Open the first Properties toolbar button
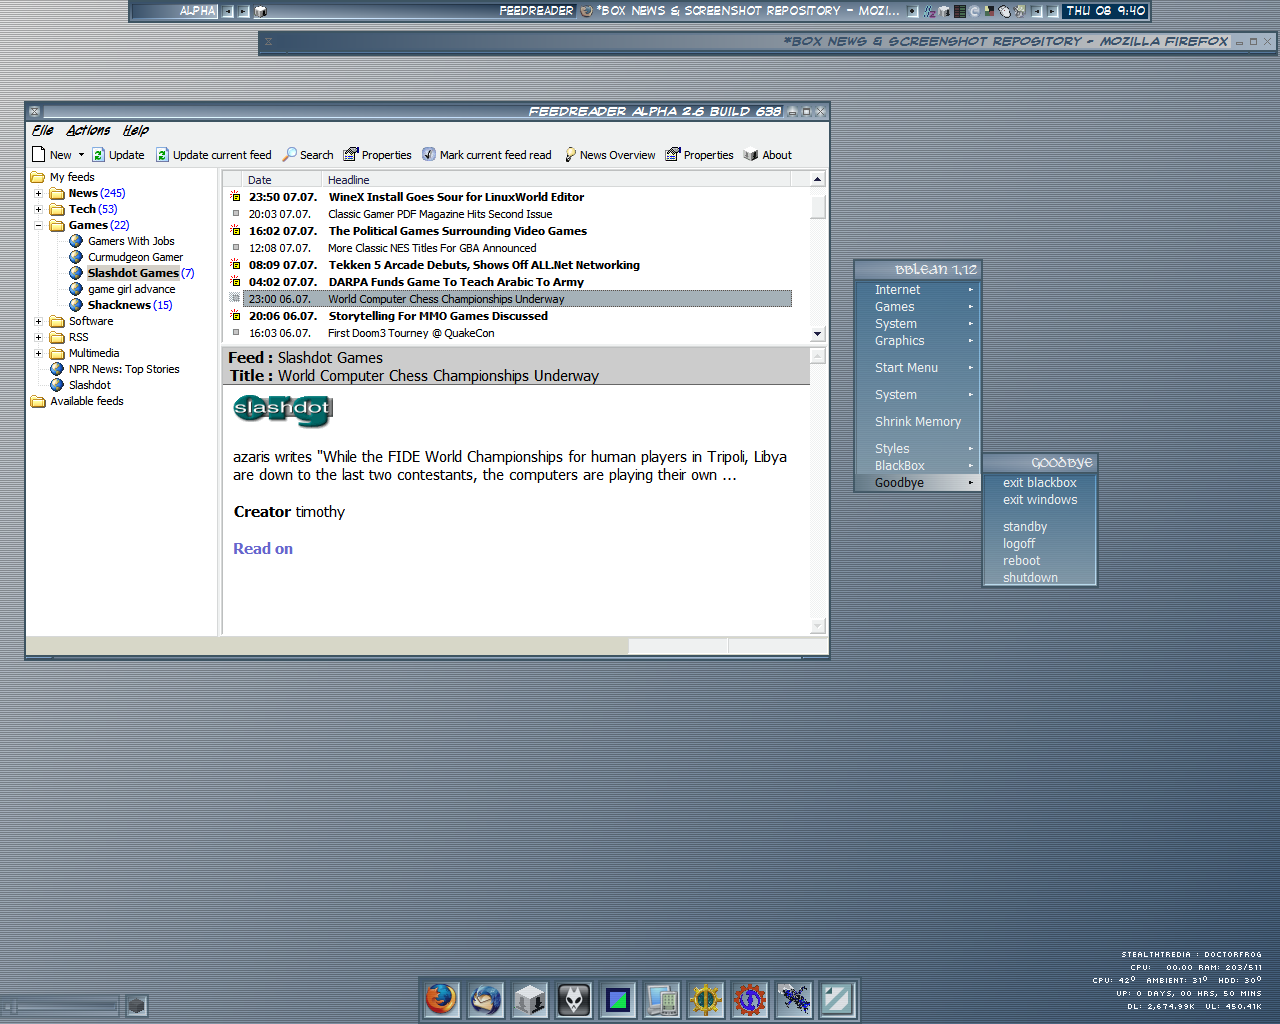 click(377, 155)
